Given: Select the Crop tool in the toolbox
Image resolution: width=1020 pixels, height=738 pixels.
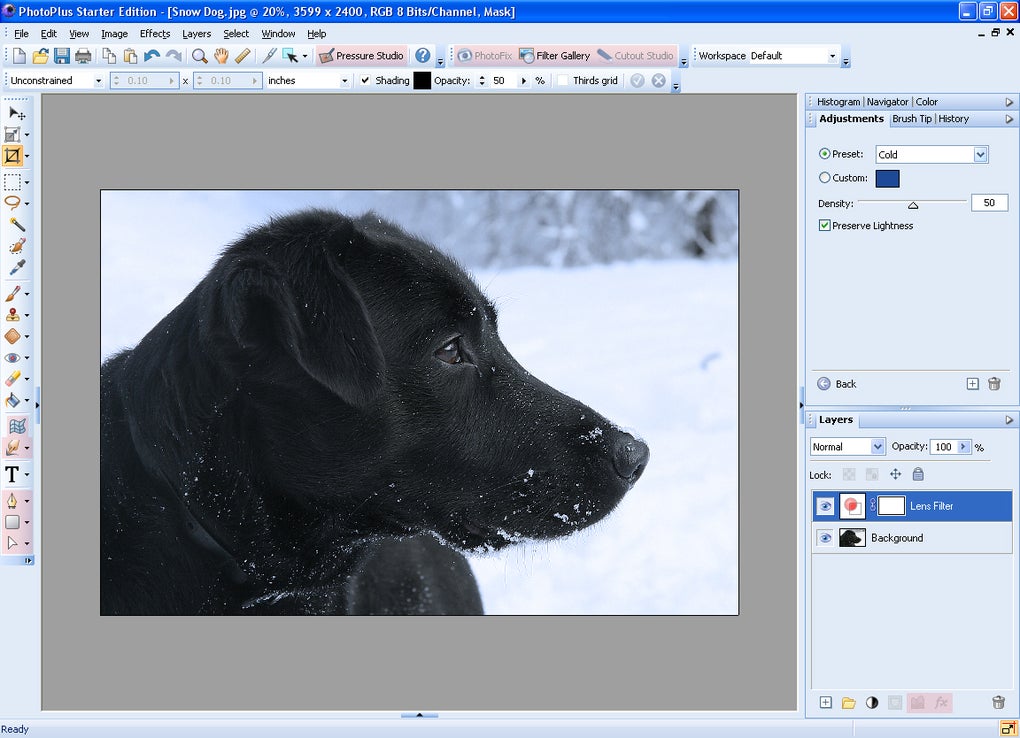Looking at the screenshot, I should click(x=13, y=156).
